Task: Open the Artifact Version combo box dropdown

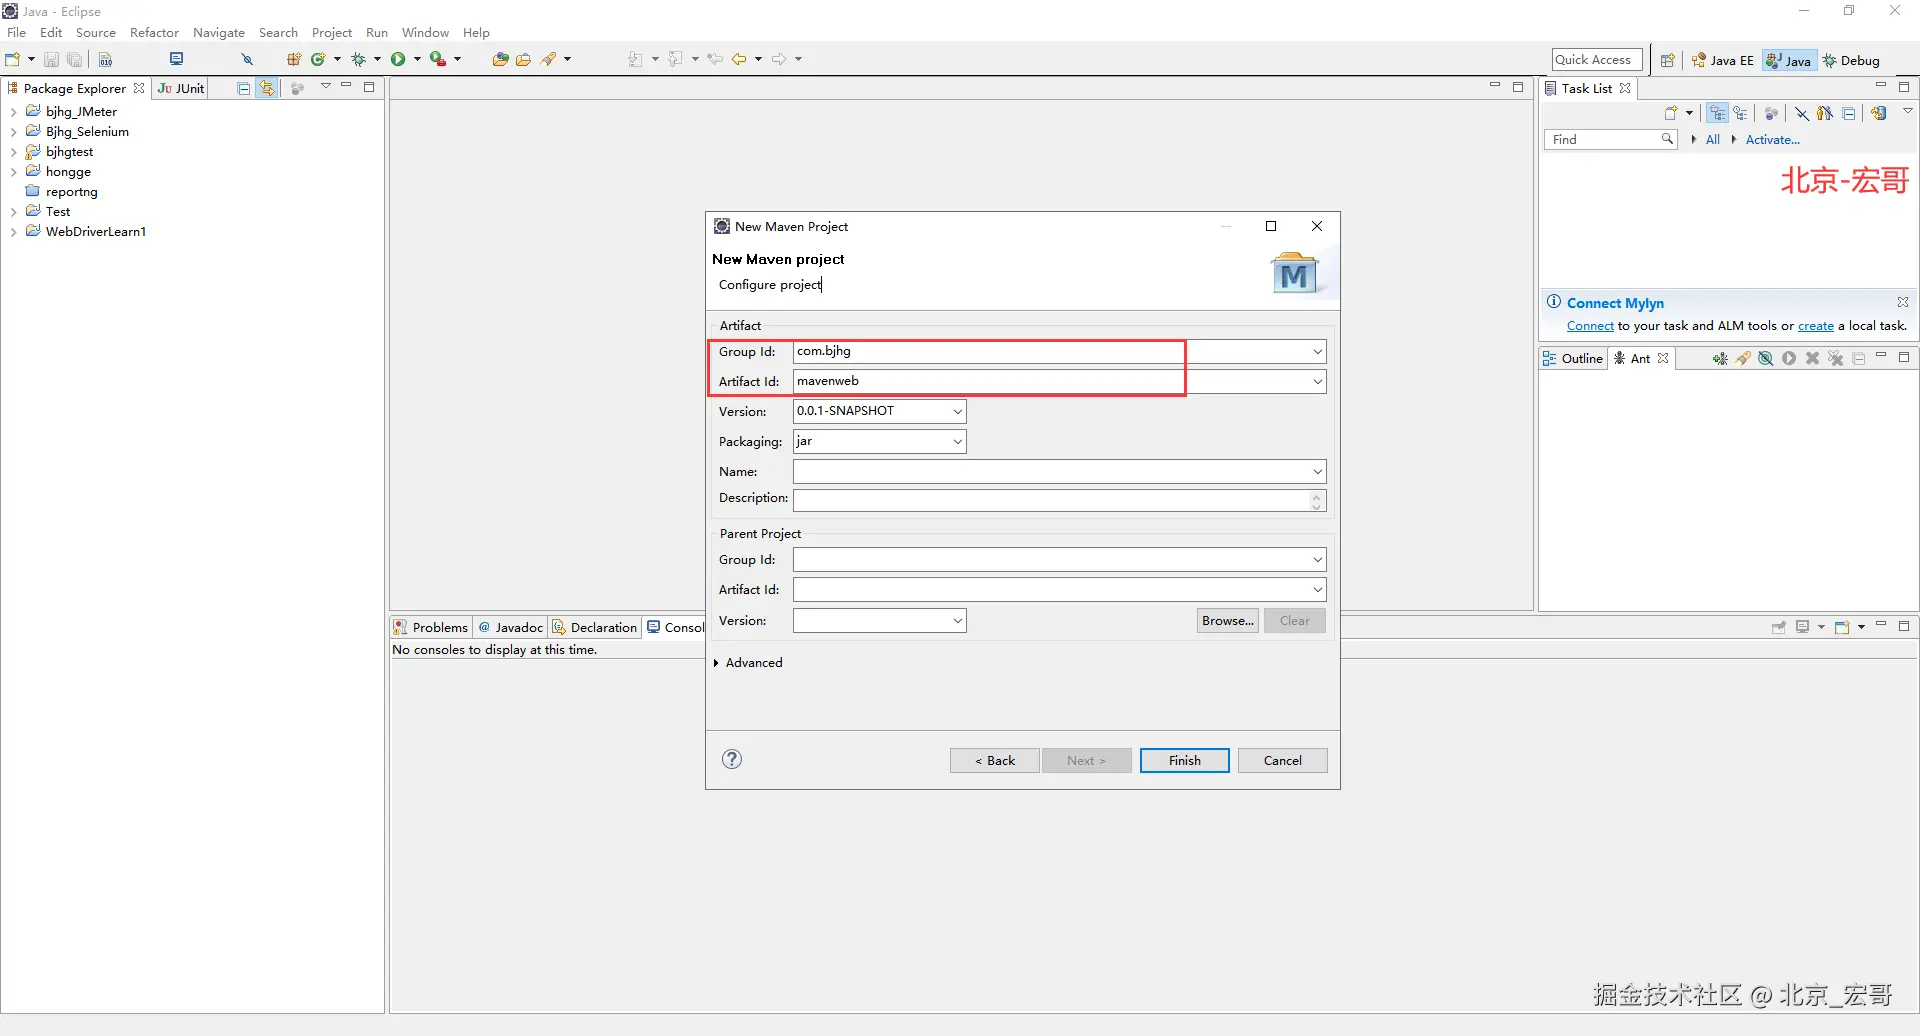Action: [957, 412]
